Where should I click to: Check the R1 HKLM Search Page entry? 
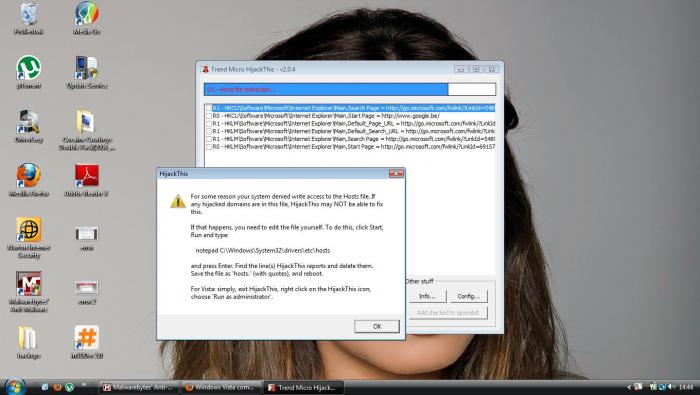[208, 139]
